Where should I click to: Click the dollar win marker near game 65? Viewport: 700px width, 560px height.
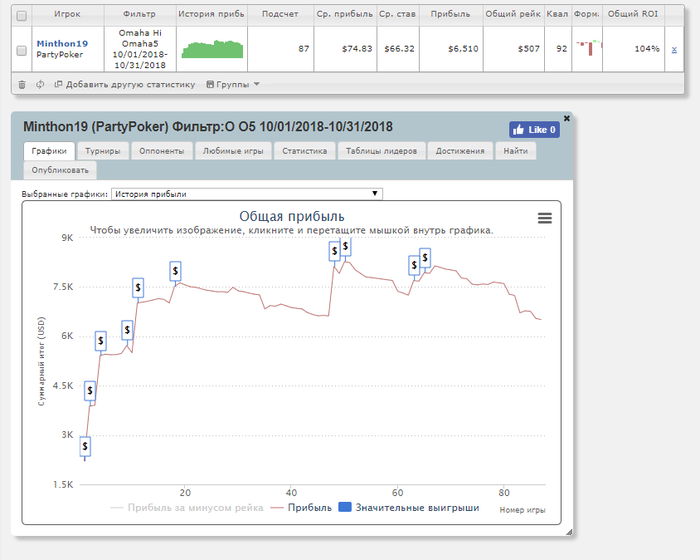[x=425, y=258]
